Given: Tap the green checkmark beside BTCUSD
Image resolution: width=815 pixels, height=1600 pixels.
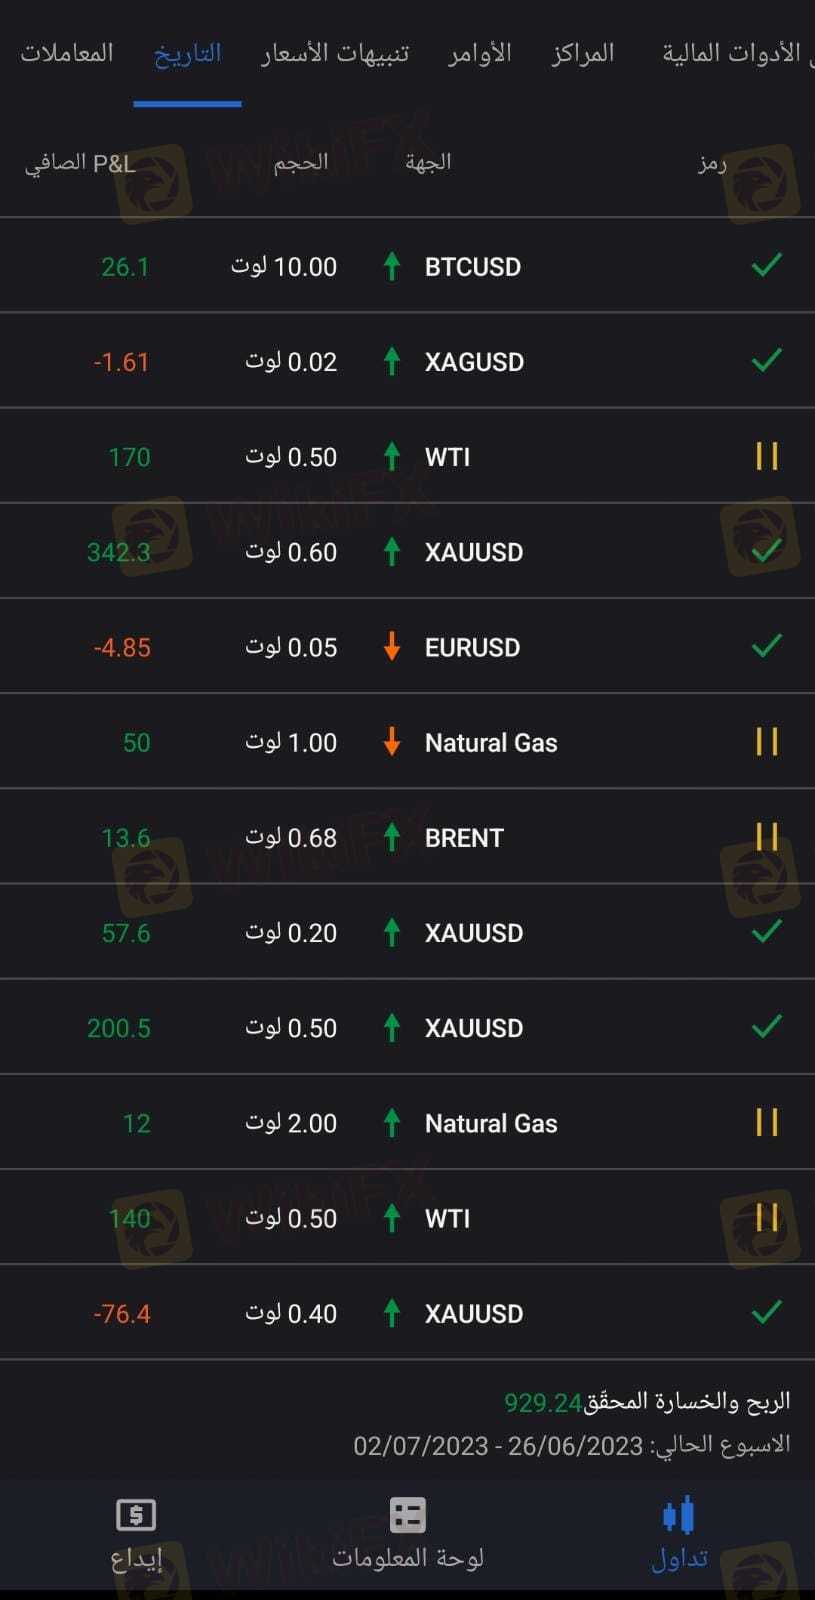Looking at the screenshot, I should (x=766, y=266).
